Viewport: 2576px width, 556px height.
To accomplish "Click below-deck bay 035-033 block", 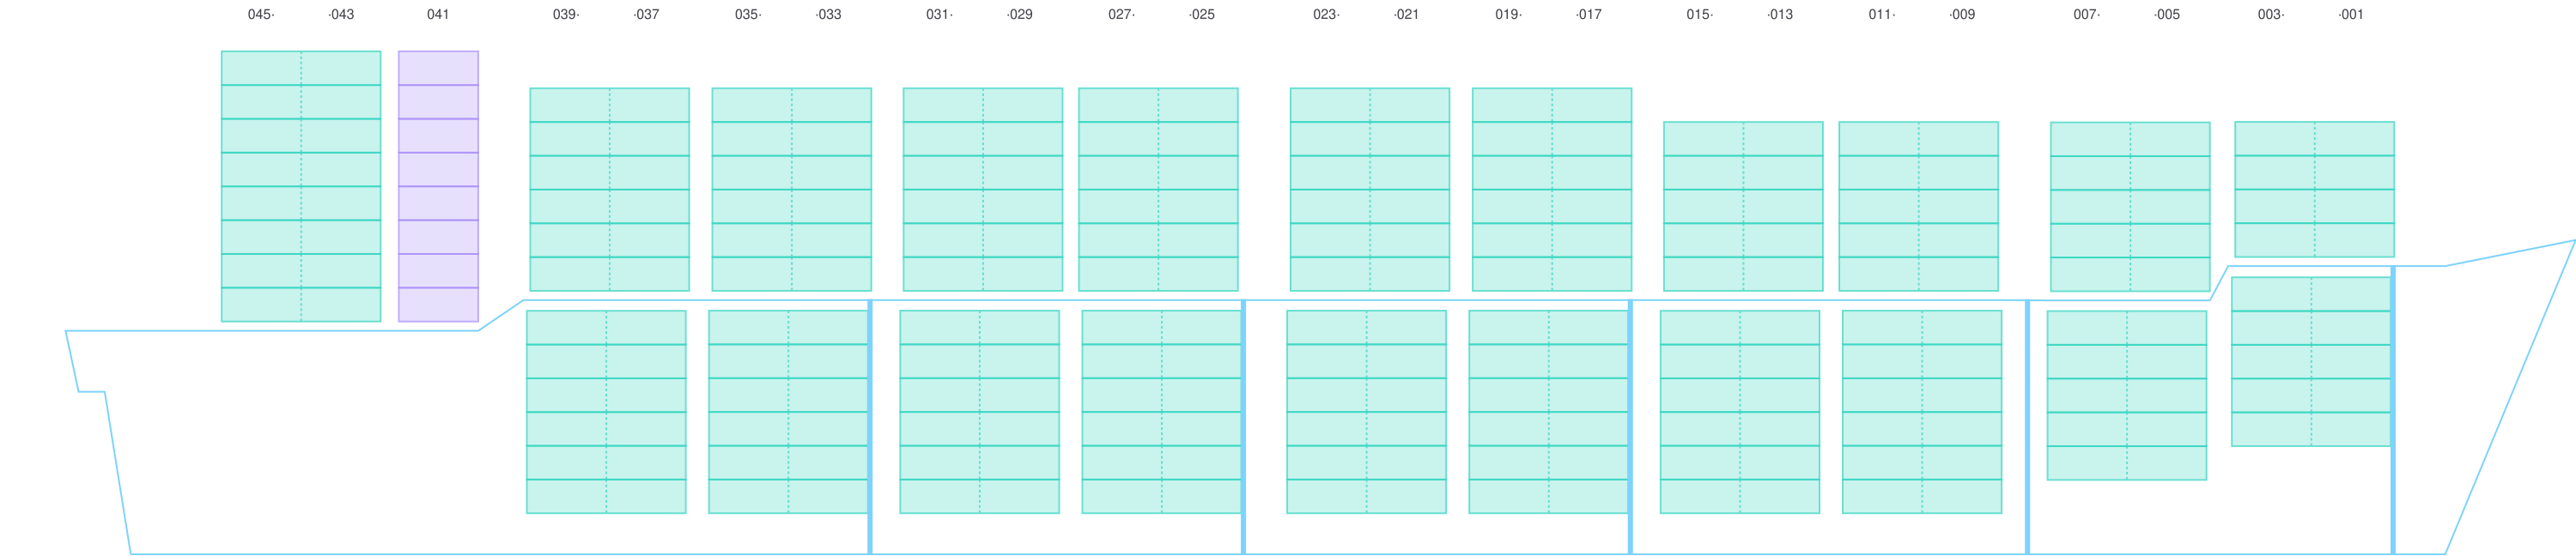I will click(x=787, y=412).
